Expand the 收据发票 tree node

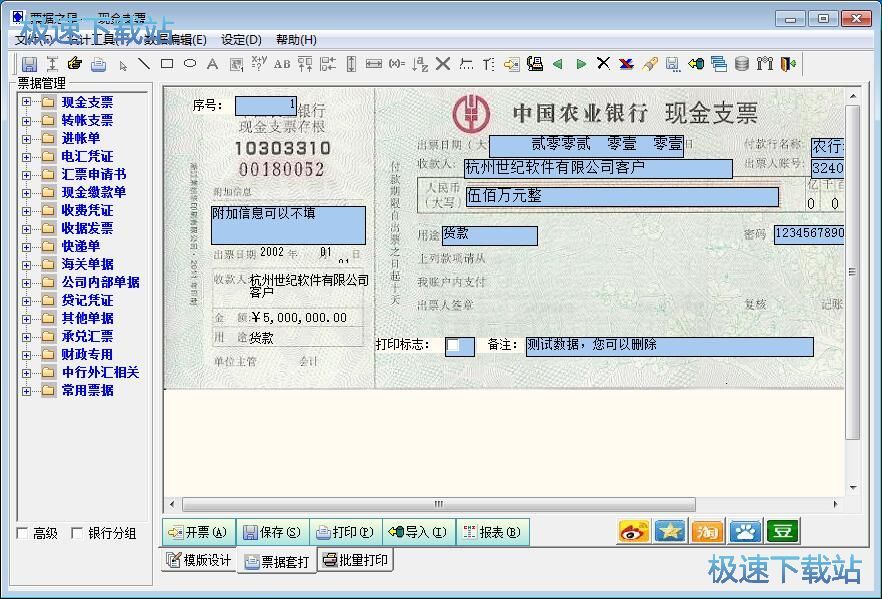pyautogui.click(x=27, y=228)
